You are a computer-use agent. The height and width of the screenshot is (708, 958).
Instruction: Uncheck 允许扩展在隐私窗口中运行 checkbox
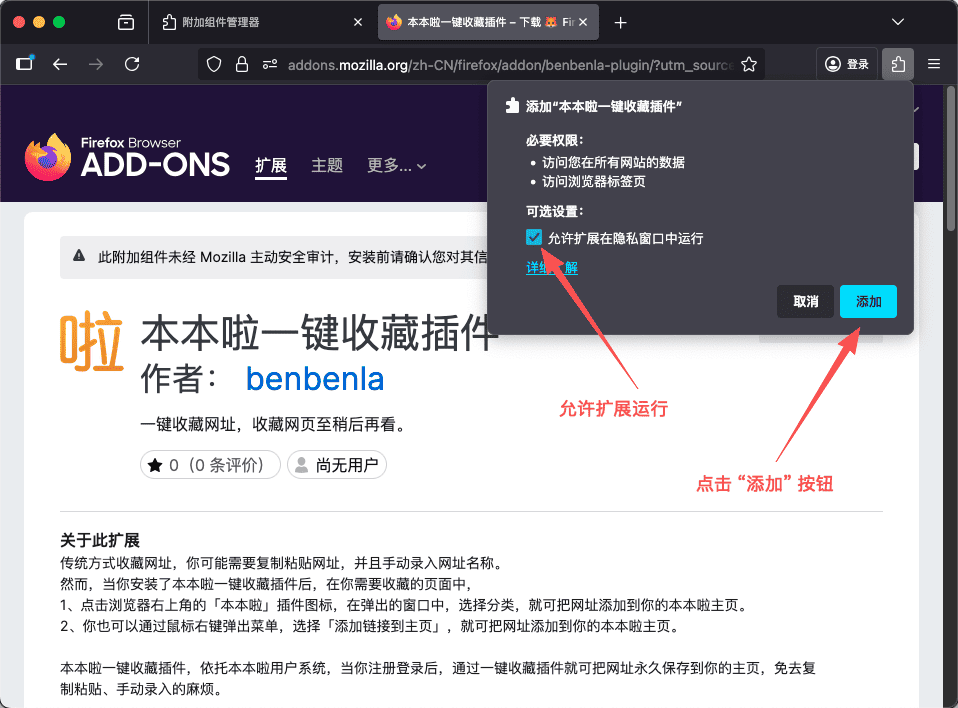(x=534, y=238)
